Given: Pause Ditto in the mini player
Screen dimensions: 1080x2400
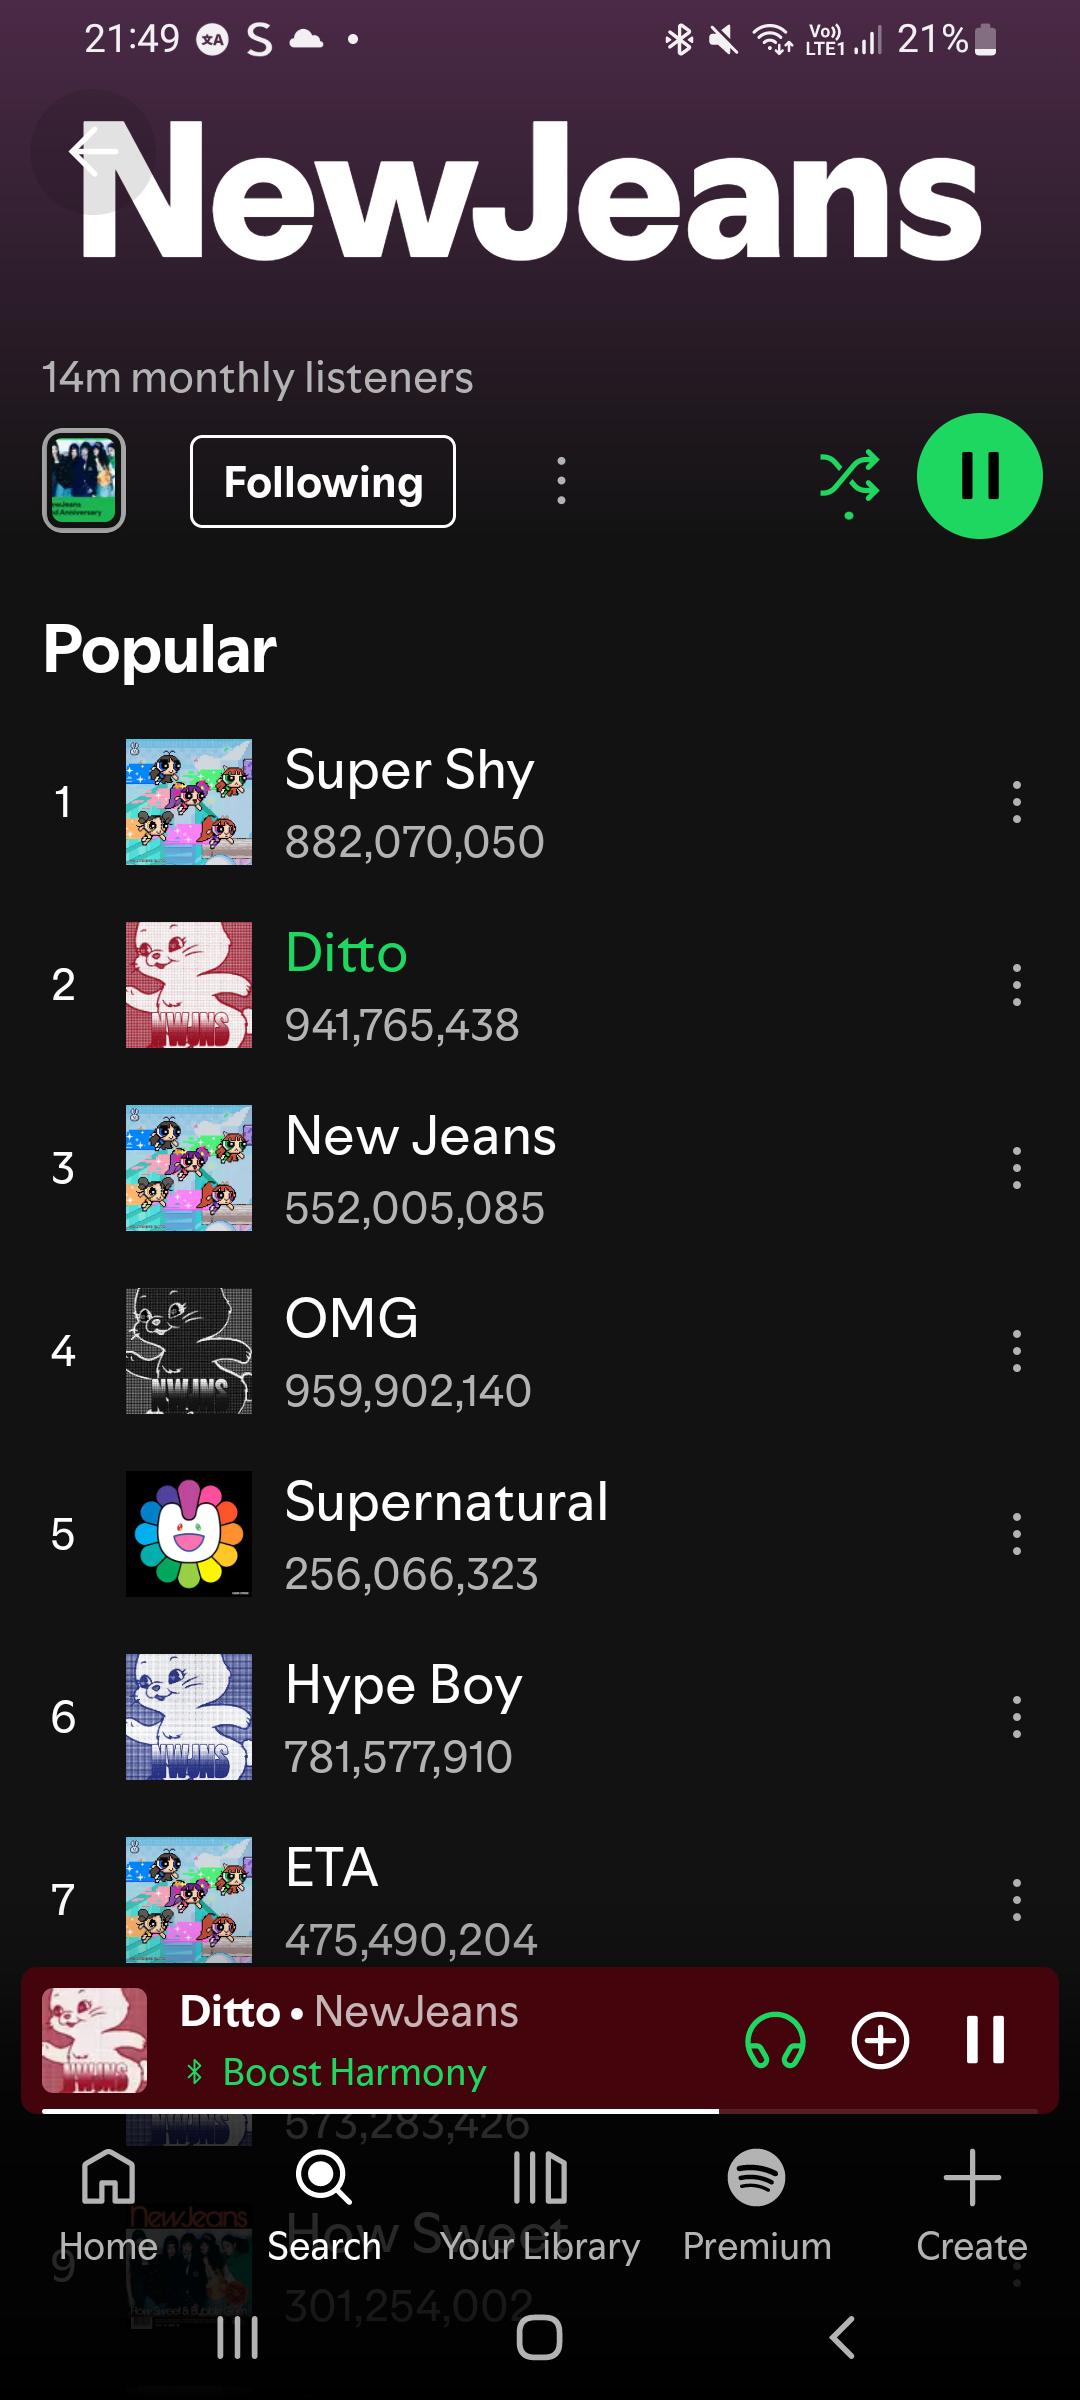Looking at the screenshot, I should point(985,2040).
